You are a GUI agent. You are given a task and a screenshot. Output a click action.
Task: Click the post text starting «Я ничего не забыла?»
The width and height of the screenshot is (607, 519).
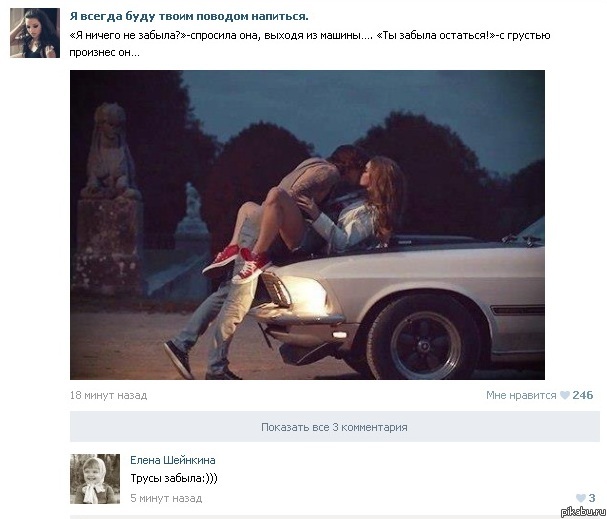pyautogui.click(x=310, y=43)
